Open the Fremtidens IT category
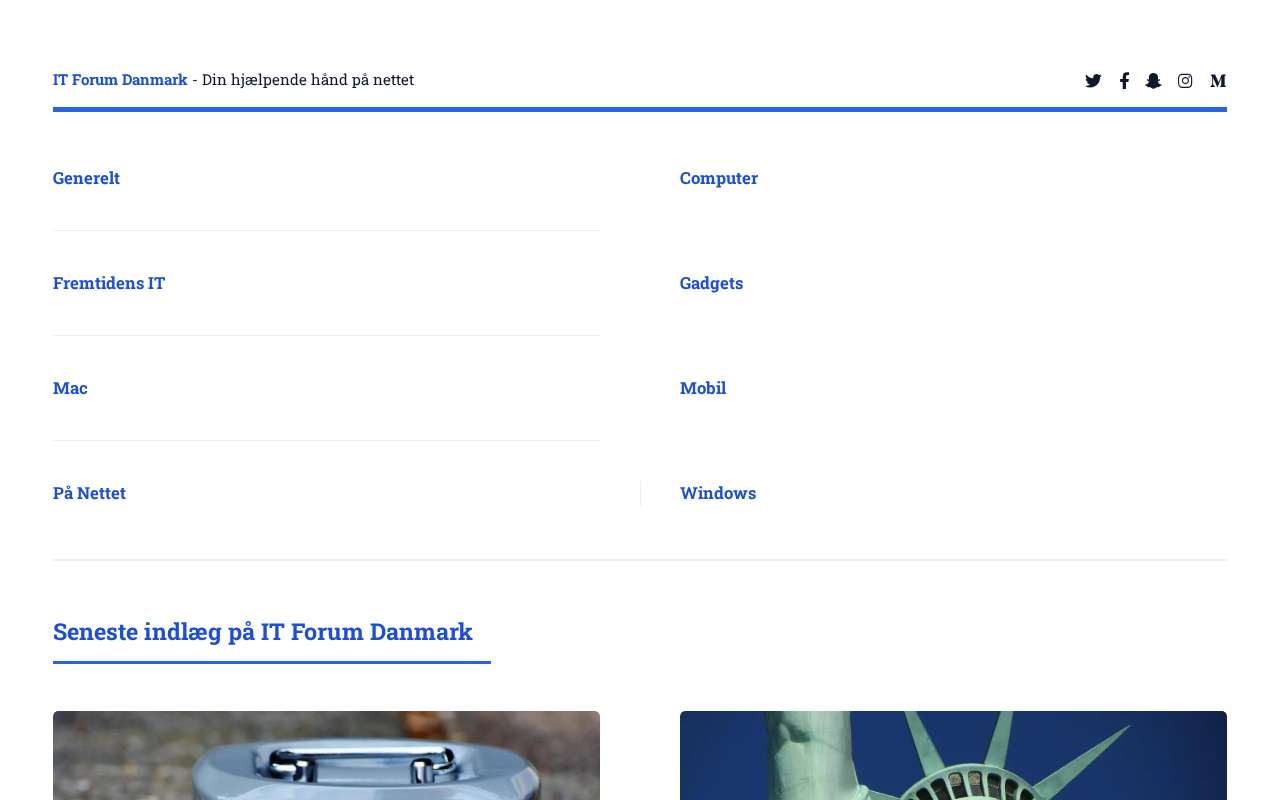 coord(109,283)
